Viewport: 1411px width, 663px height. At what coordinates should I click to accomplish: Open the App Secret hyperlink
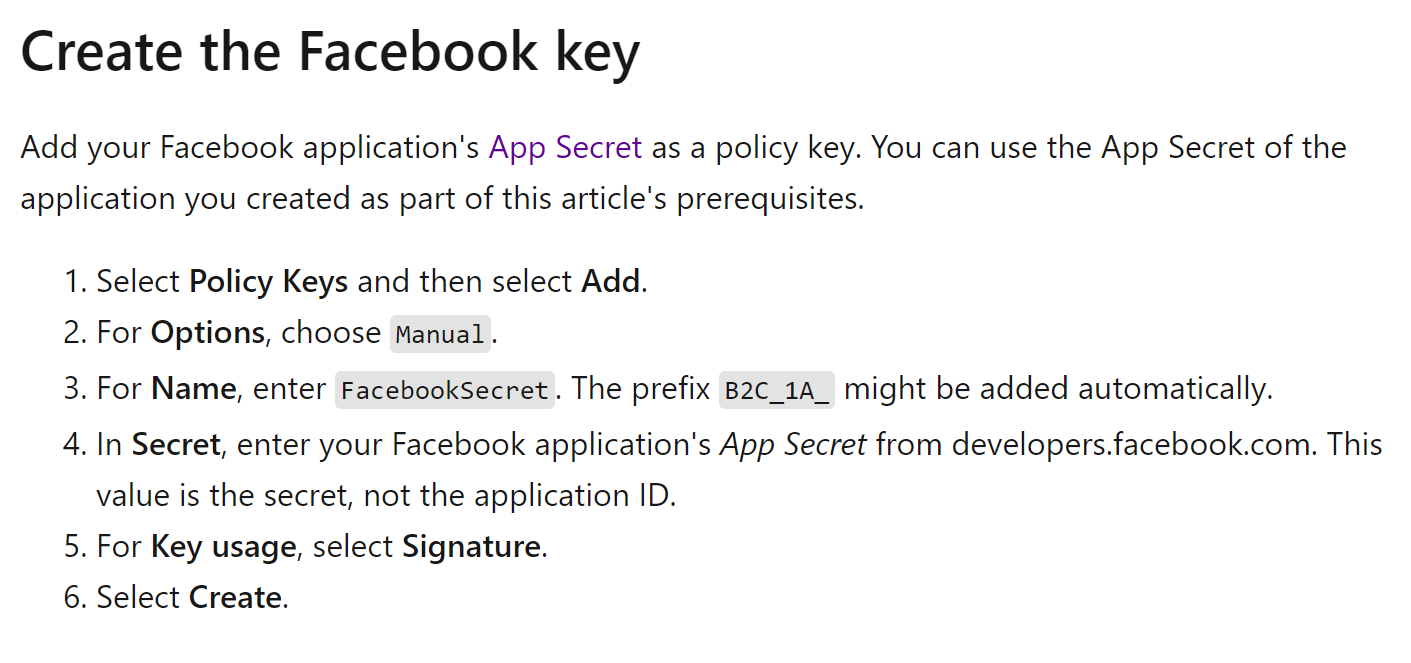click(x=565, y=148)
